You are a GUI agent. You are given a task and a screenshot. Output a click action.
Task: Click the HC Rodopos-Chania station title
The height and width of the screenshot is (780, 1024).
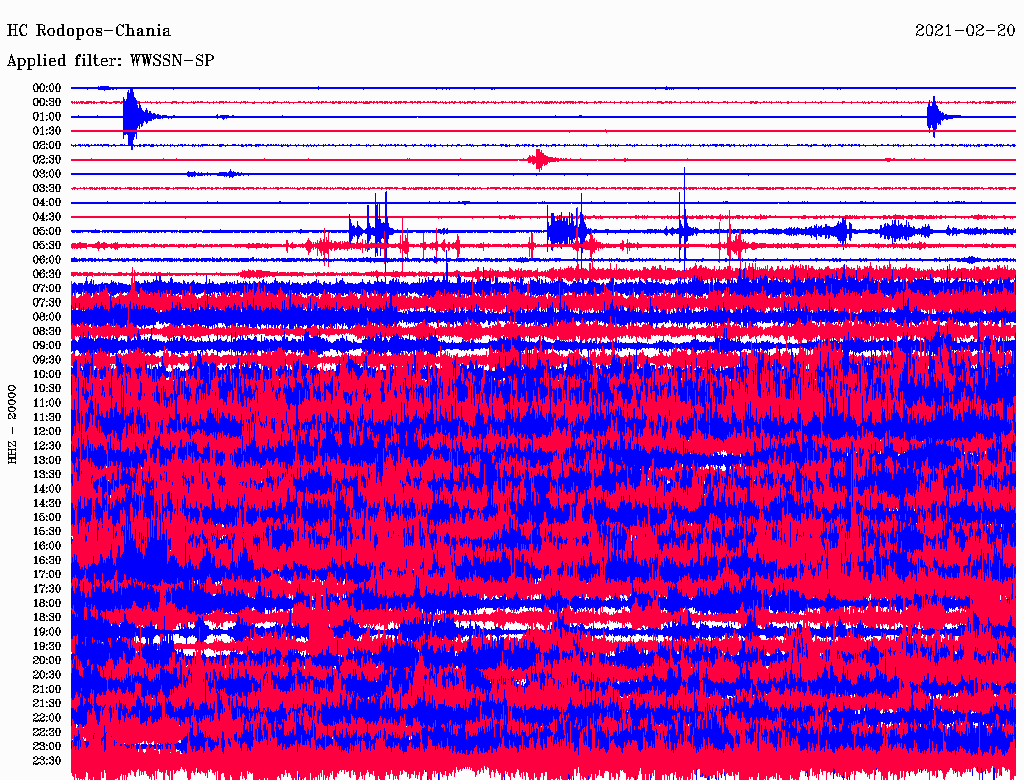click(x=89, y=31)
